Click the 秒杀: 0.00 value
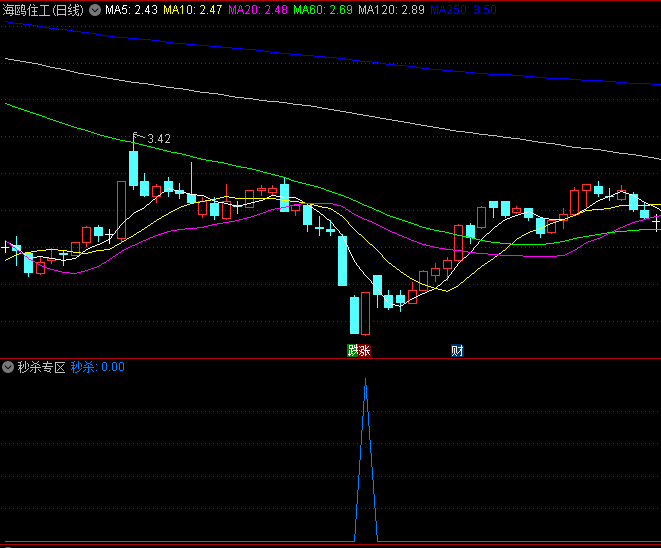The width and height of the screenshot is (661, 548). pos(97,367)
